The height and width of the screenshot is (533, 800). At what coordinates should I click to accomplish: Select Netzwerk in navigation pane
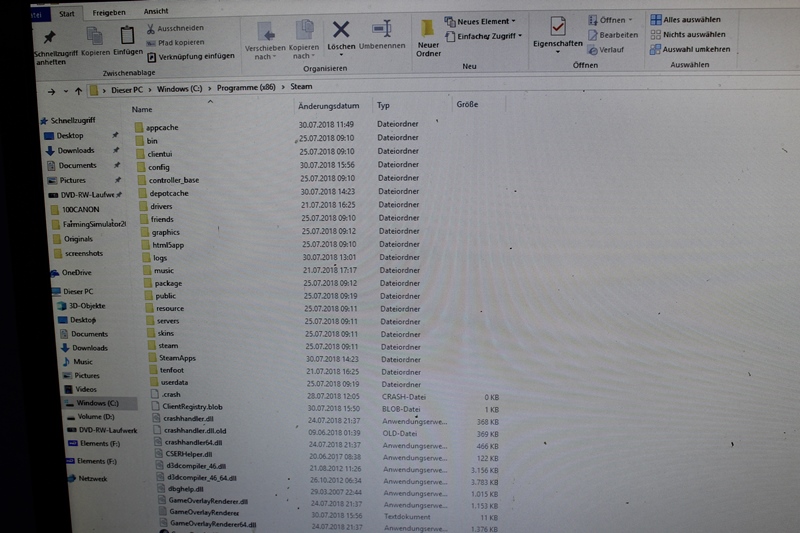[87, 479]
